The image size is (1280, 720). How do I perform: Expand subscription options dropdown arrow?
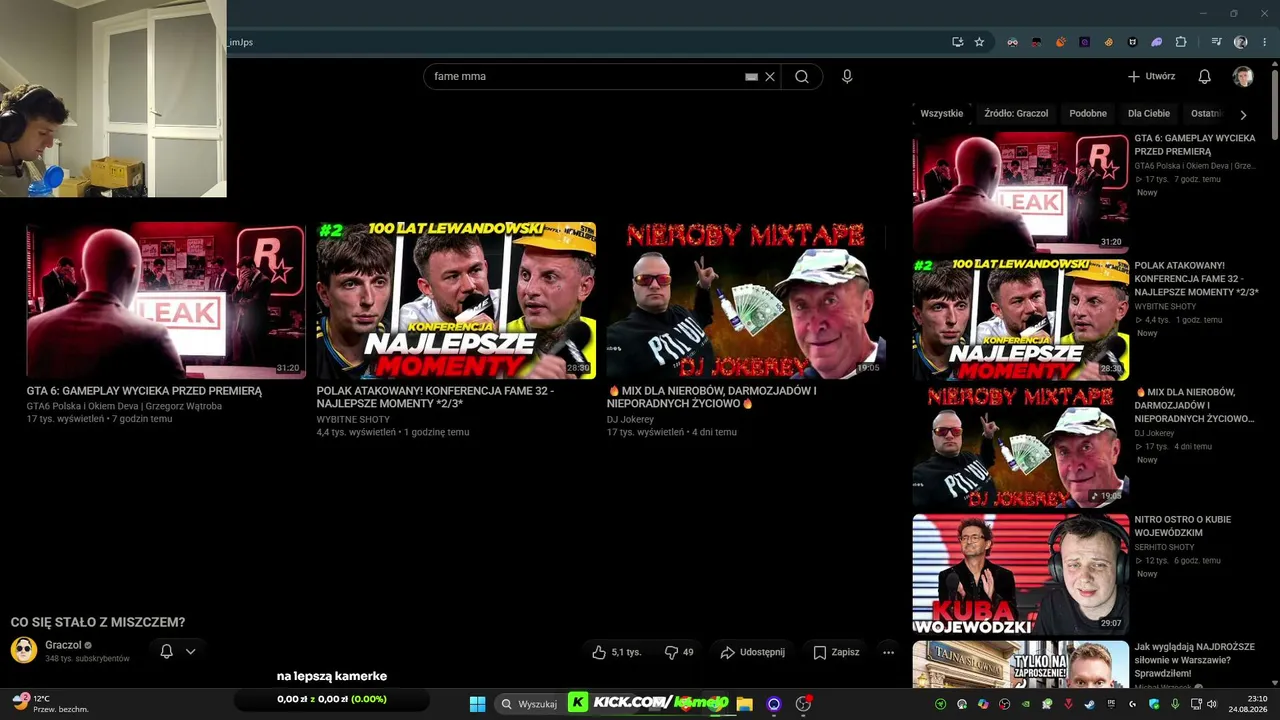[190, 651]
